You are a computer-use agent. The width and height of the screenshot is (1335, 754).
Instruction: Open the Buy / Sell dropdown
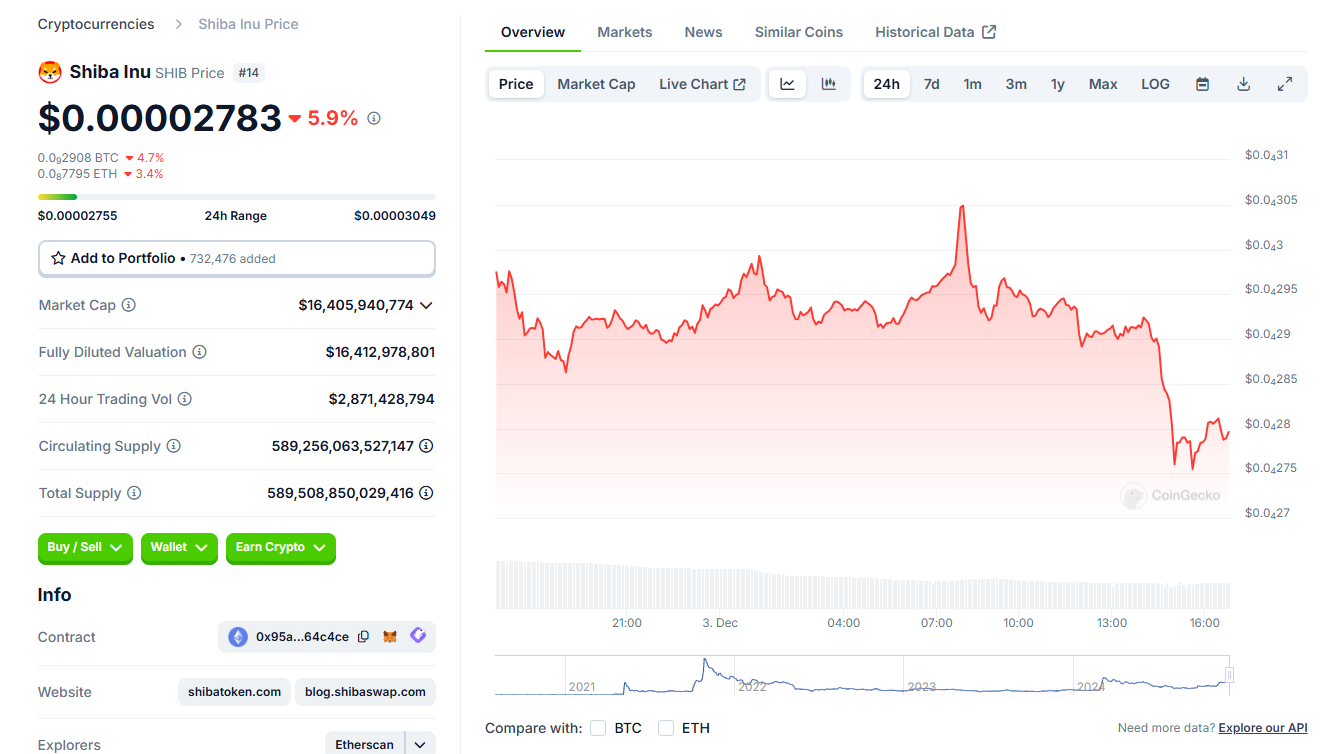pyautogui.click(x=85, y=548)
